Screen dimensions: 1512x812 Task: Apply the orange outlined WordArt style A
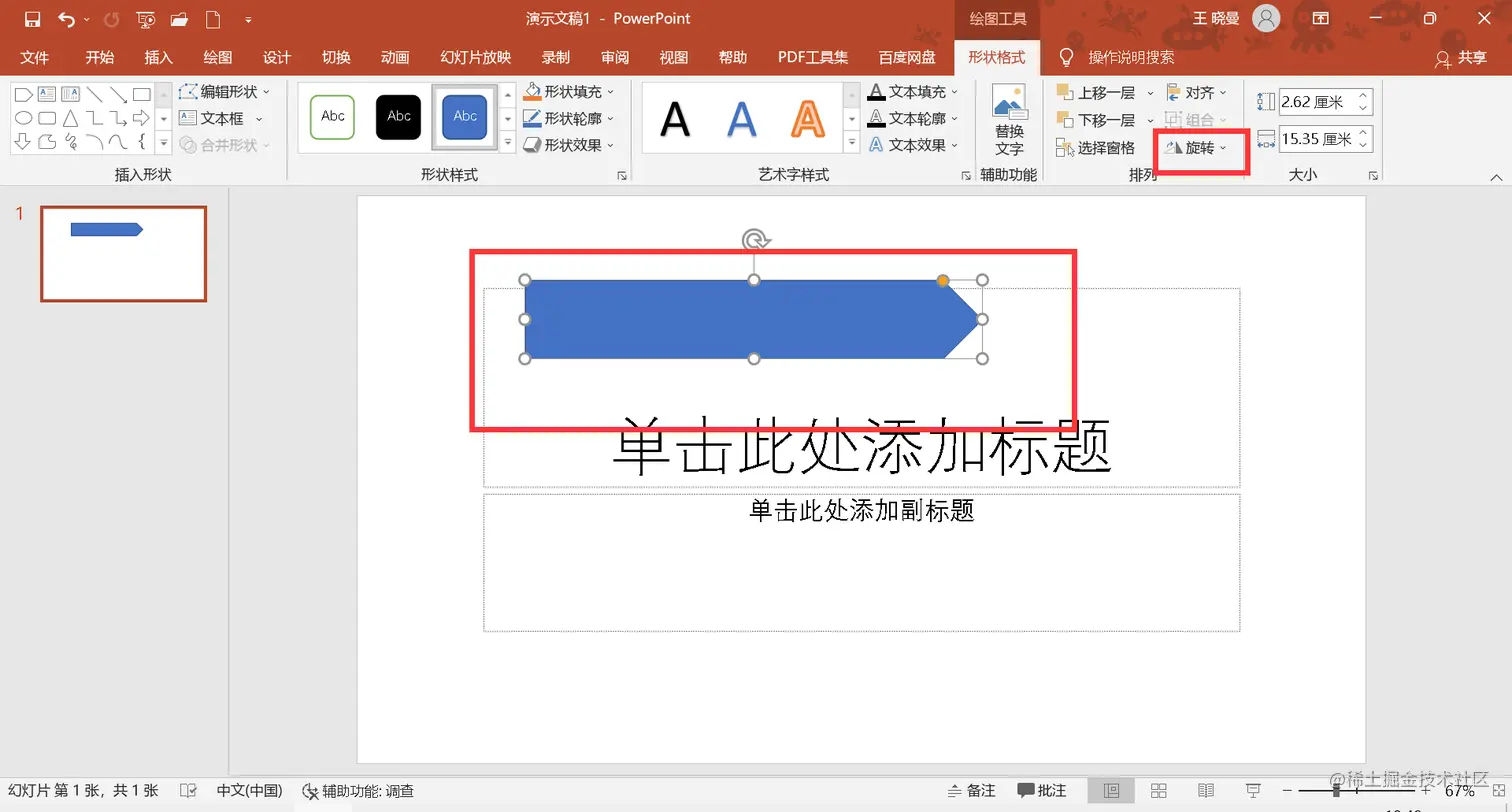pyautogui.click(x=807, y=120)
